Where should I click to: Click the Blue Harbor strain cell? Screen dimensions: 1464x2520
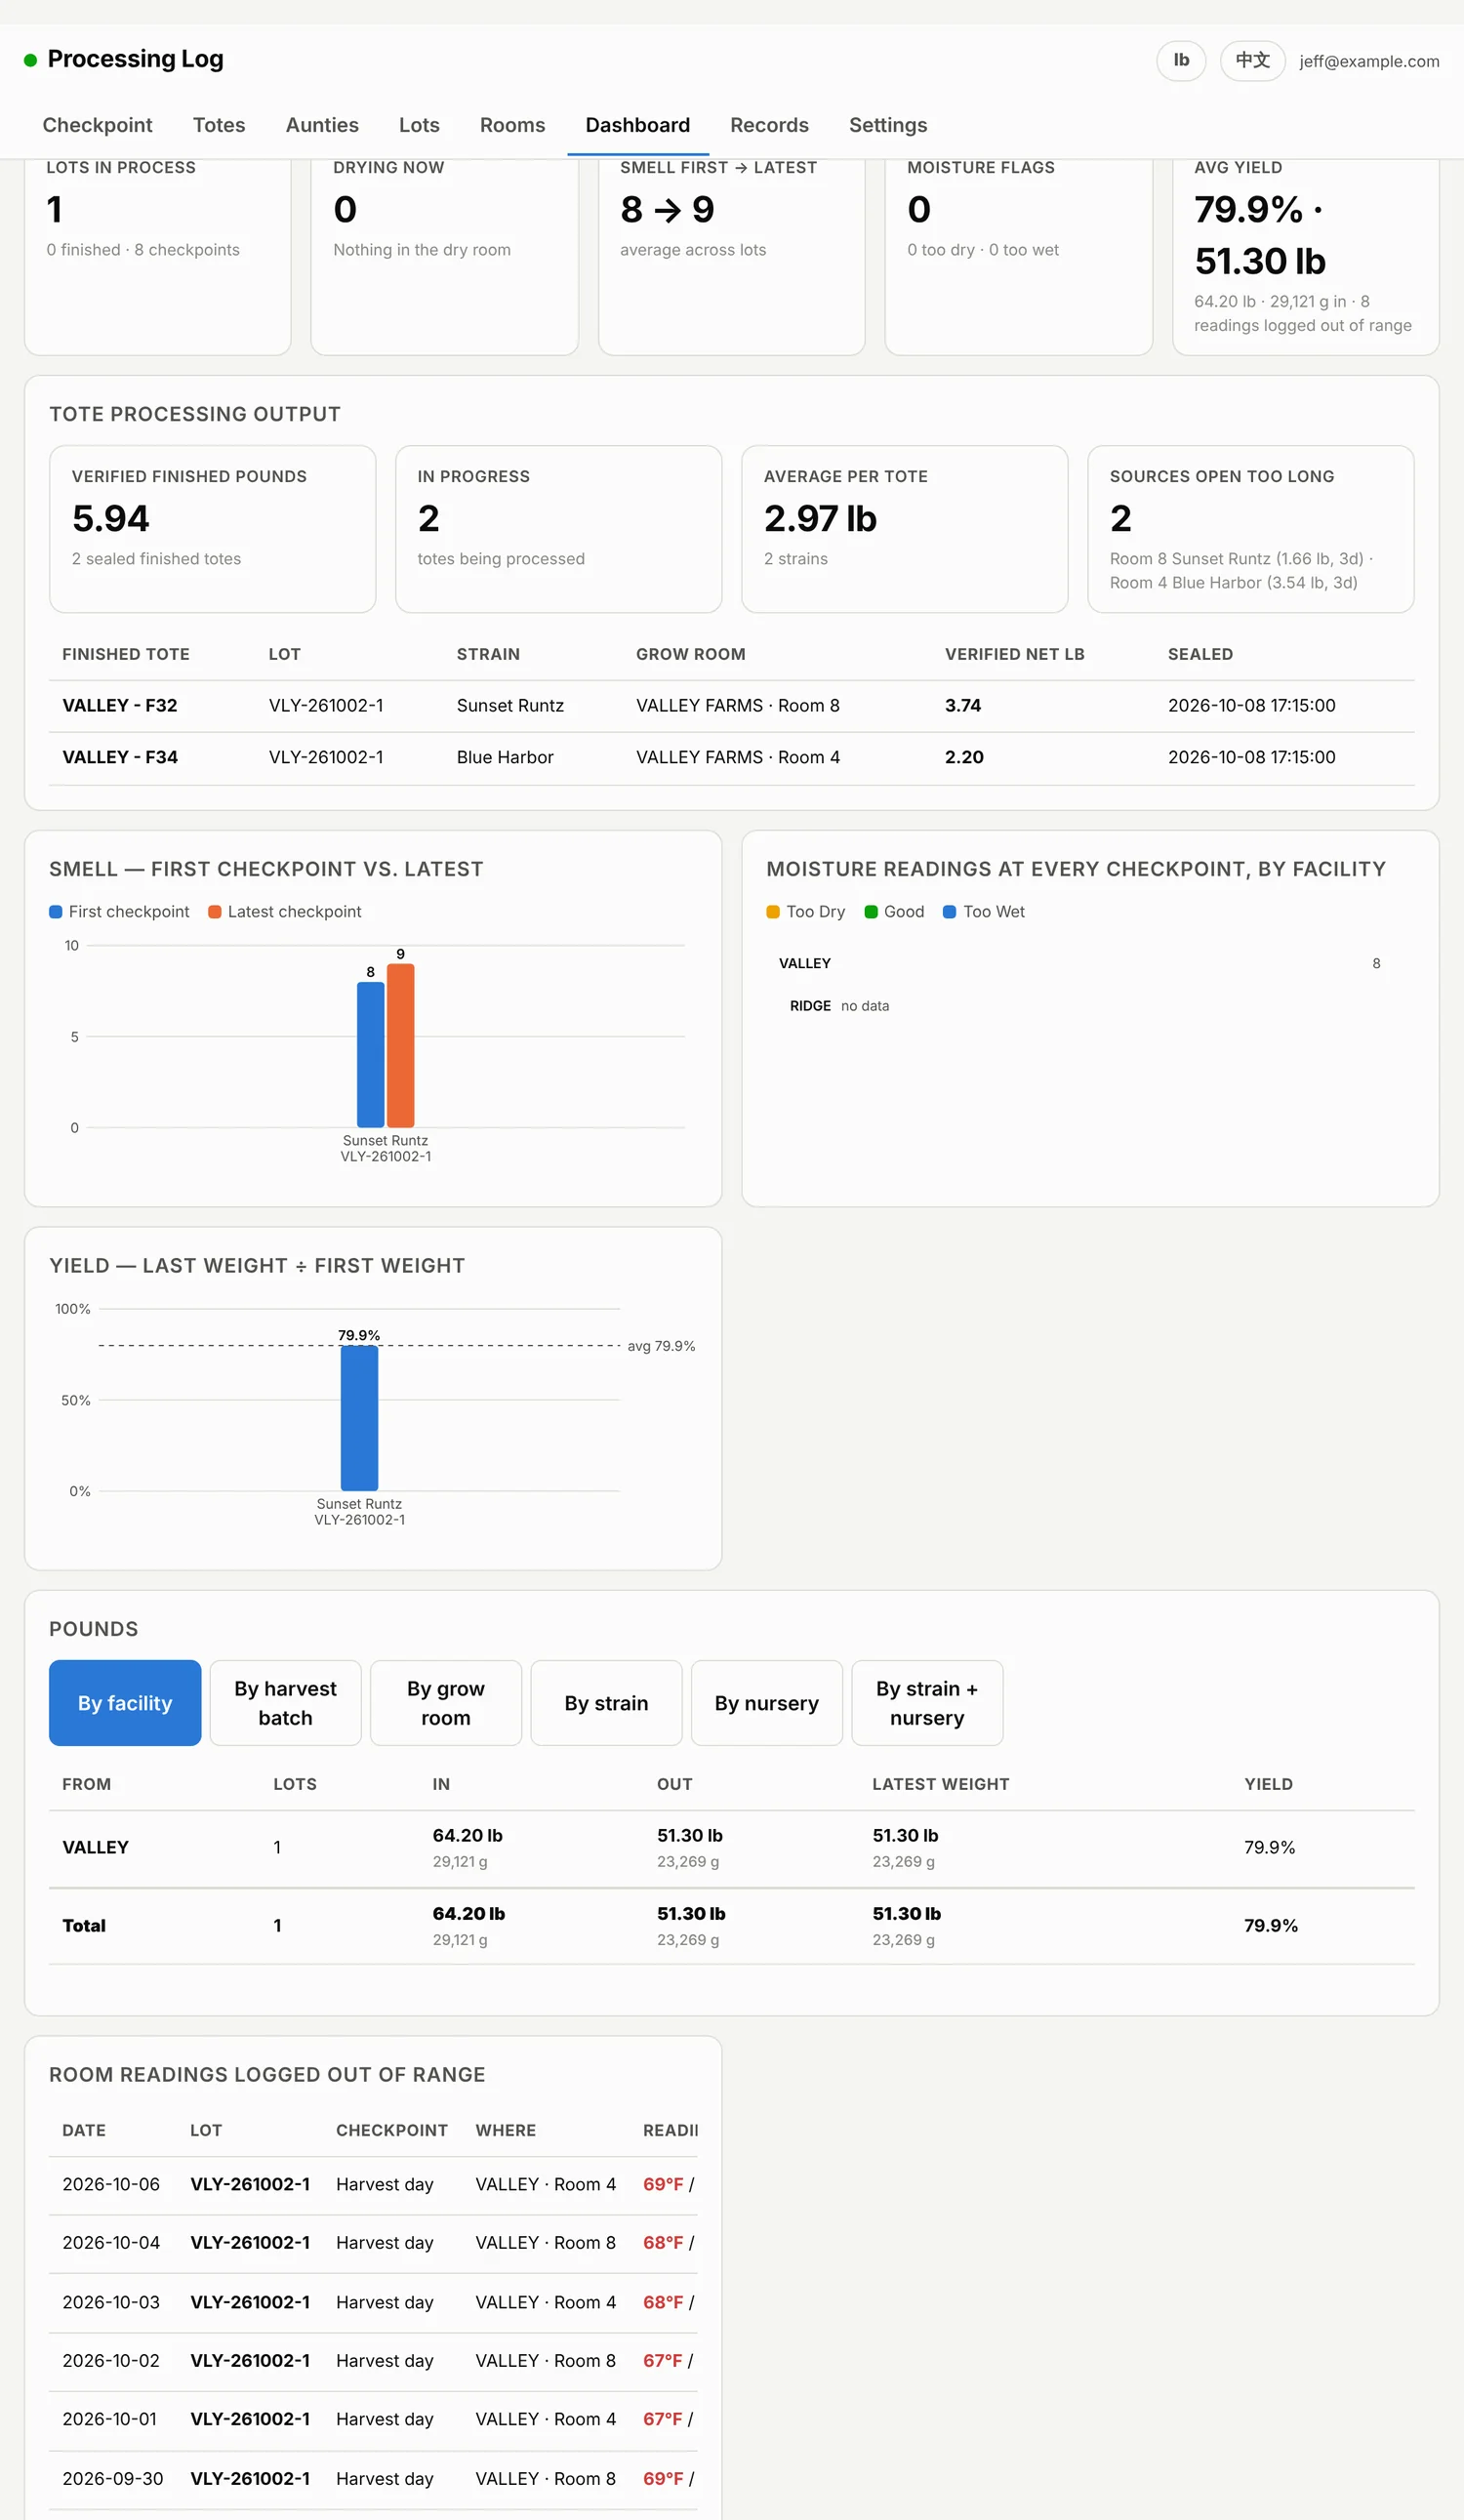505,757
